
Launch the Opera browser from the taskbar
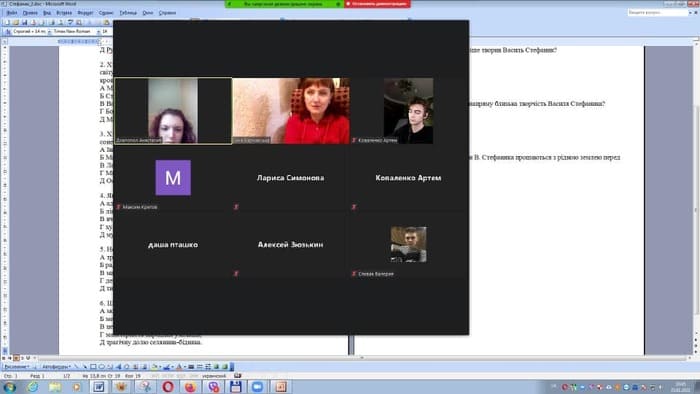(x=168, y=387)
